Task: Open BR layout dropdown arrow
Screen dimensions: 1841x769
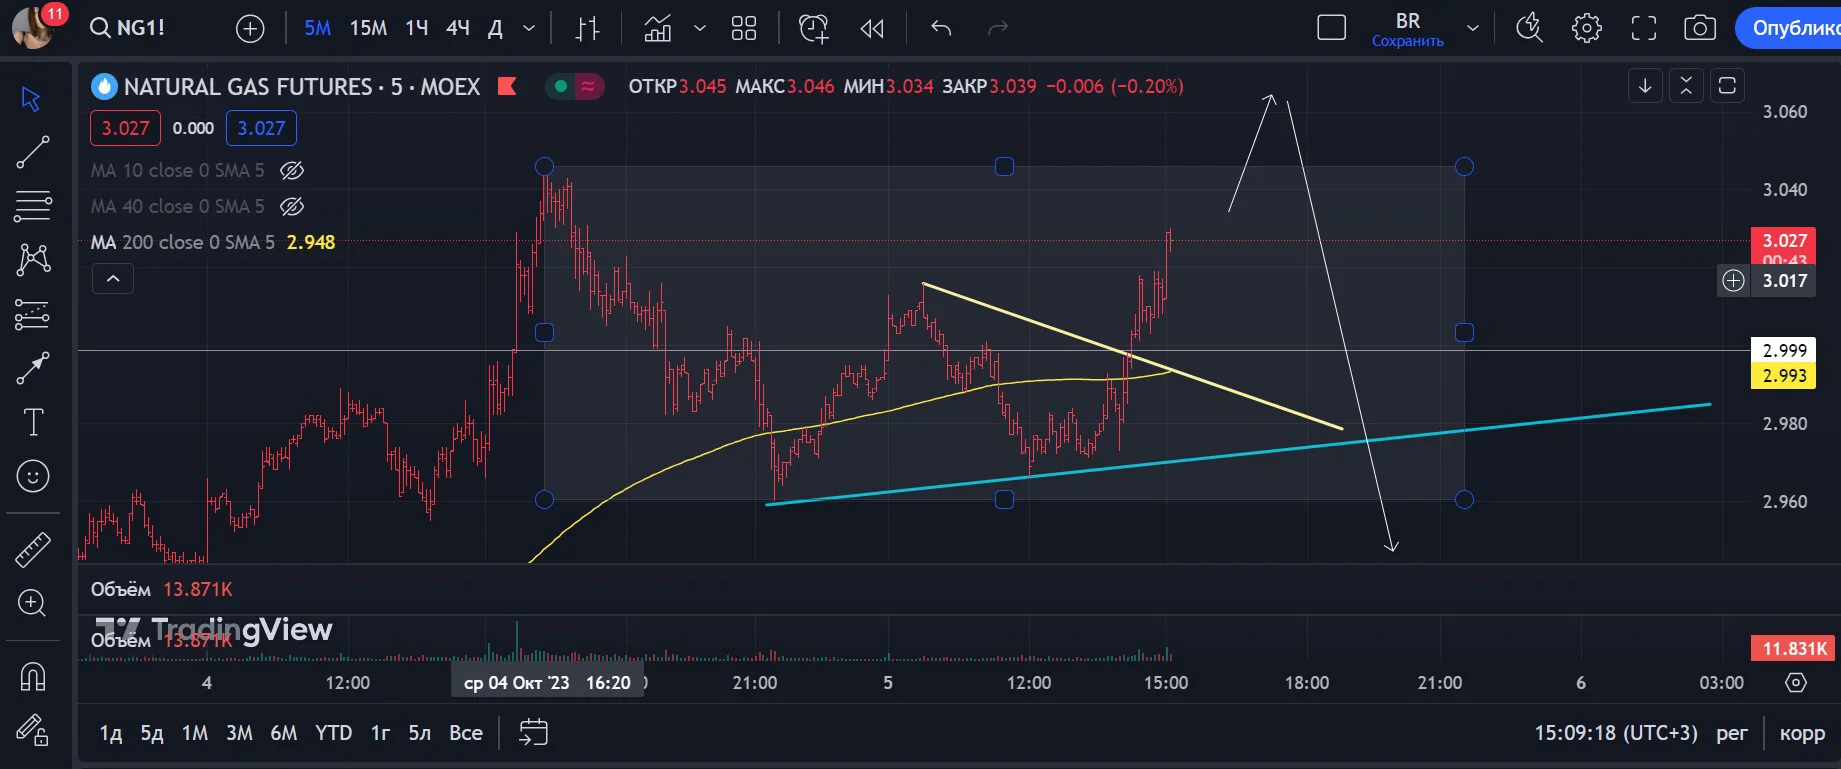Action: pos(1472,28)
